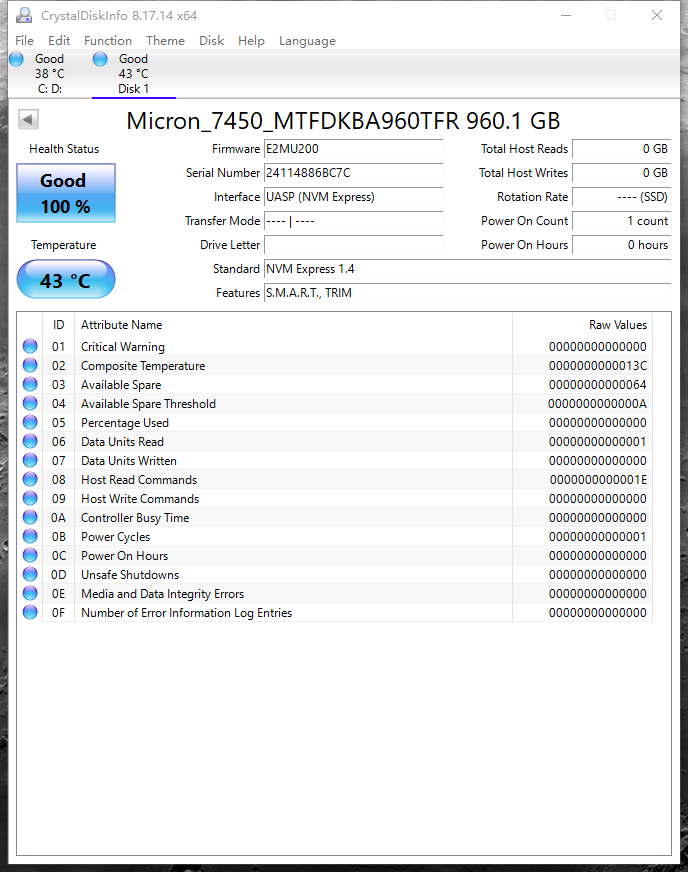Select the Unsafe Shutdowns attribute name
This screenshot has height=872, width=688.
pyautogui.click(x=130, y=575)
